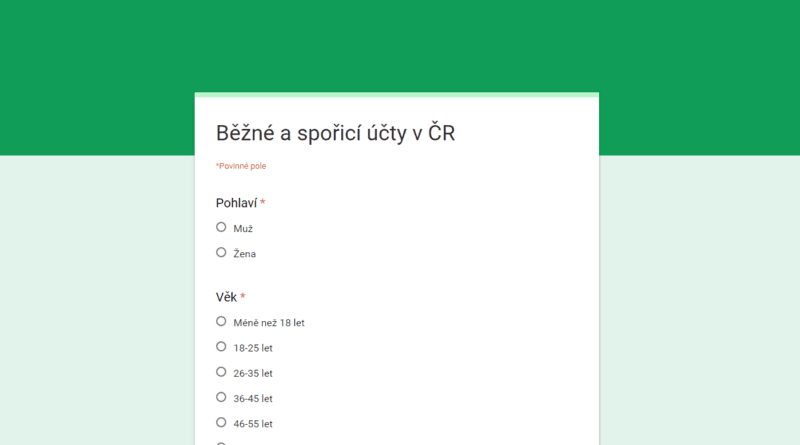Click the "Žena" label text
The height and width of the screenshot is (445, 800).
245,254
